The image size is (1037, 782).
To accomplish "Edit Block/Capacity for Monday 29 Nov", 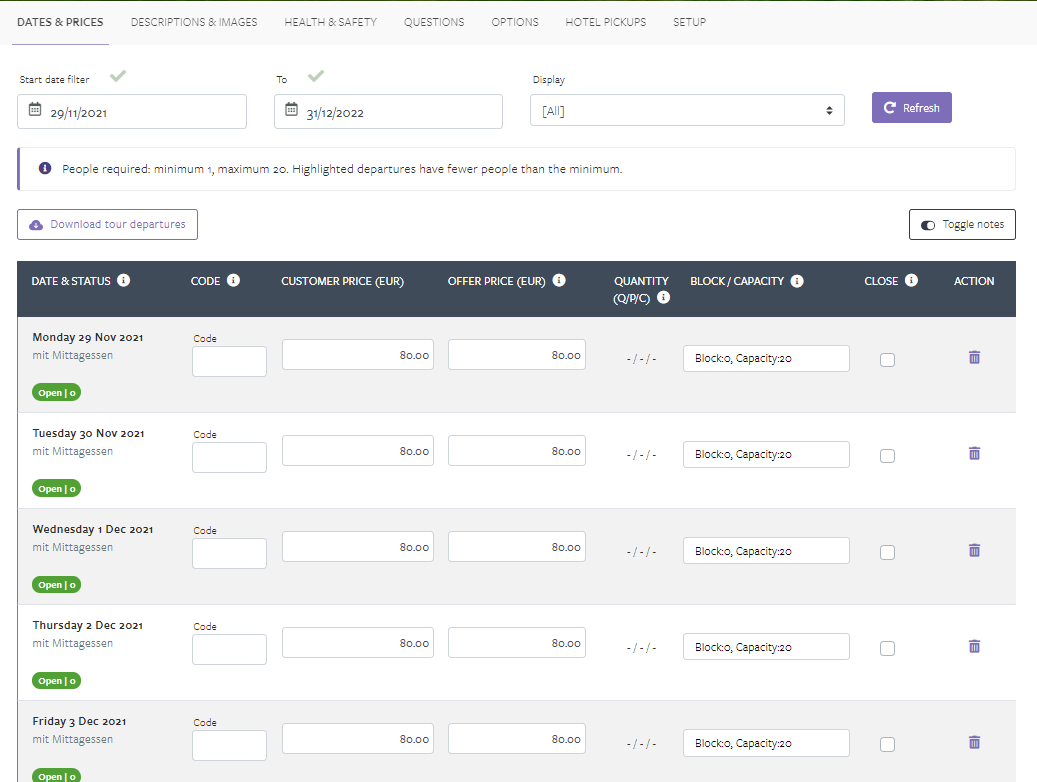I will 766,358.
